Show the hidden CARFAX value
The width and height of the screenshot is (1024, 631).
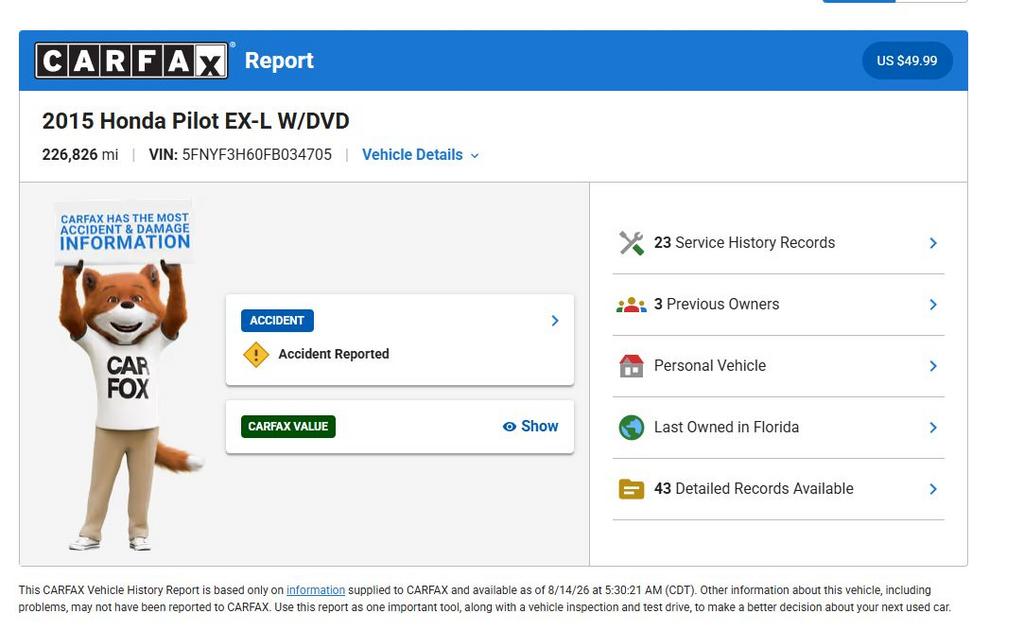(x=530, y=427)
